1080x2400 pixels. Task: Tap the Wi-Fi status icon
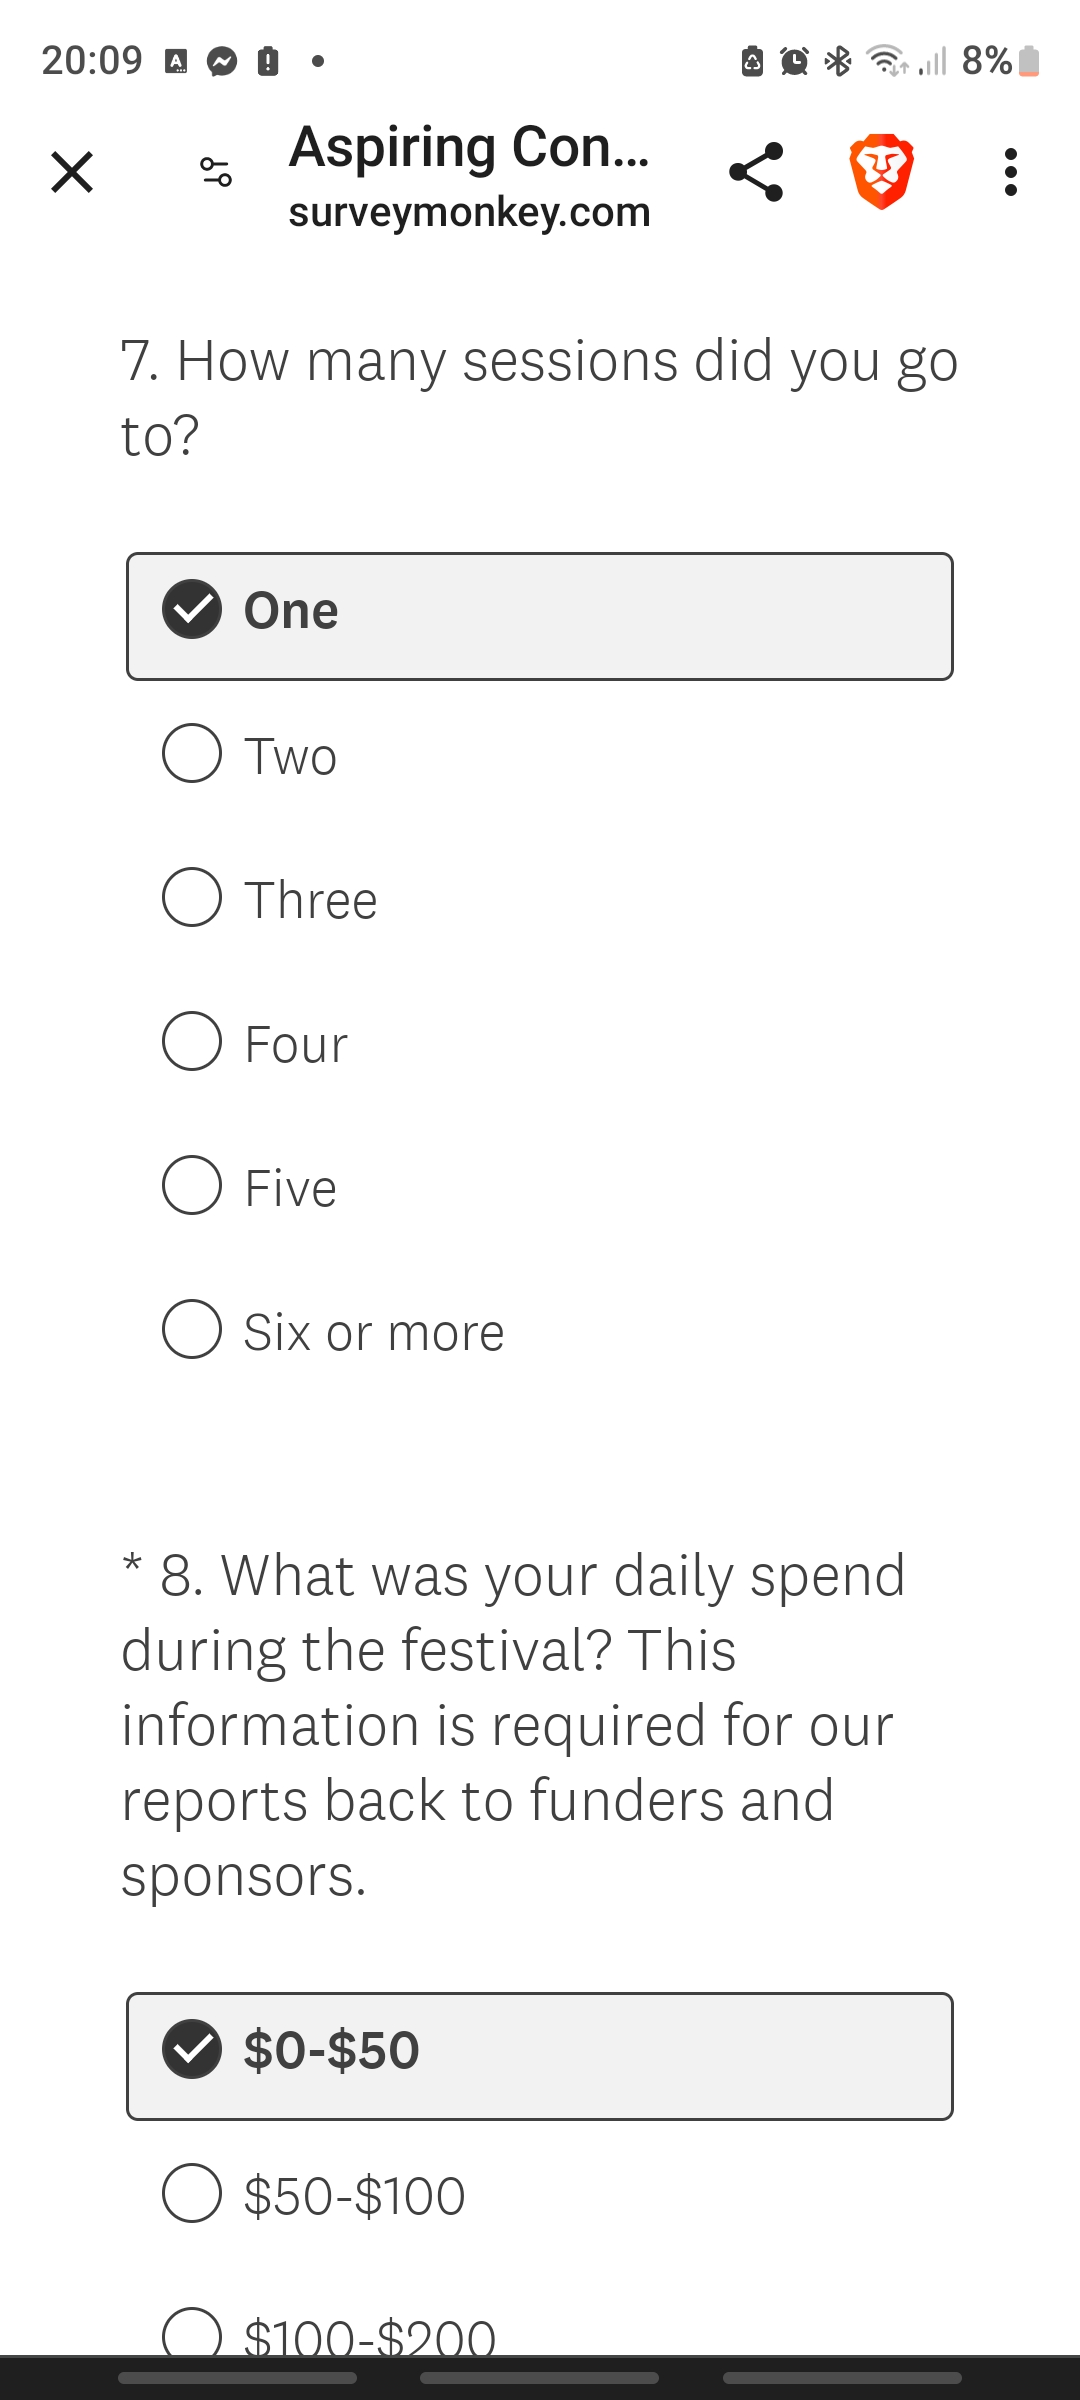[885, 61]
